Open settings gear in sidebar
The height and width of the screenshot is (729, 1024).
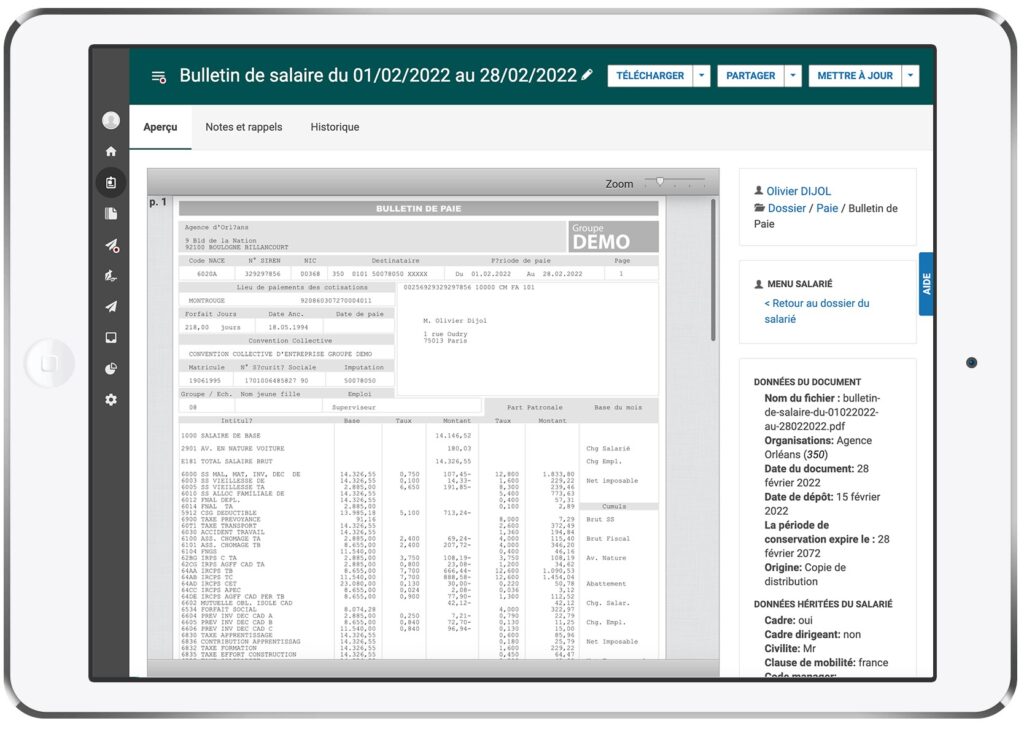(111, 400)
